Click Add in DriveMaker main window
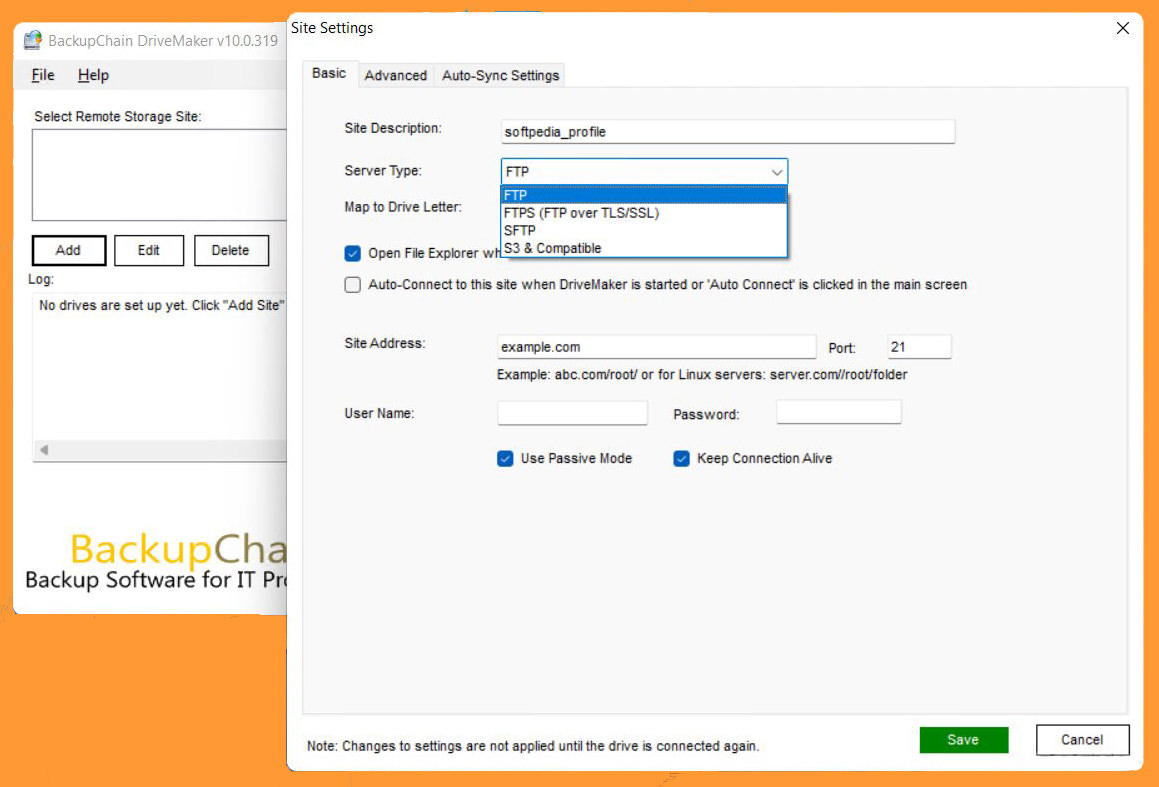The width and height of the screenshot is (1159, 787). click(69, 251)
